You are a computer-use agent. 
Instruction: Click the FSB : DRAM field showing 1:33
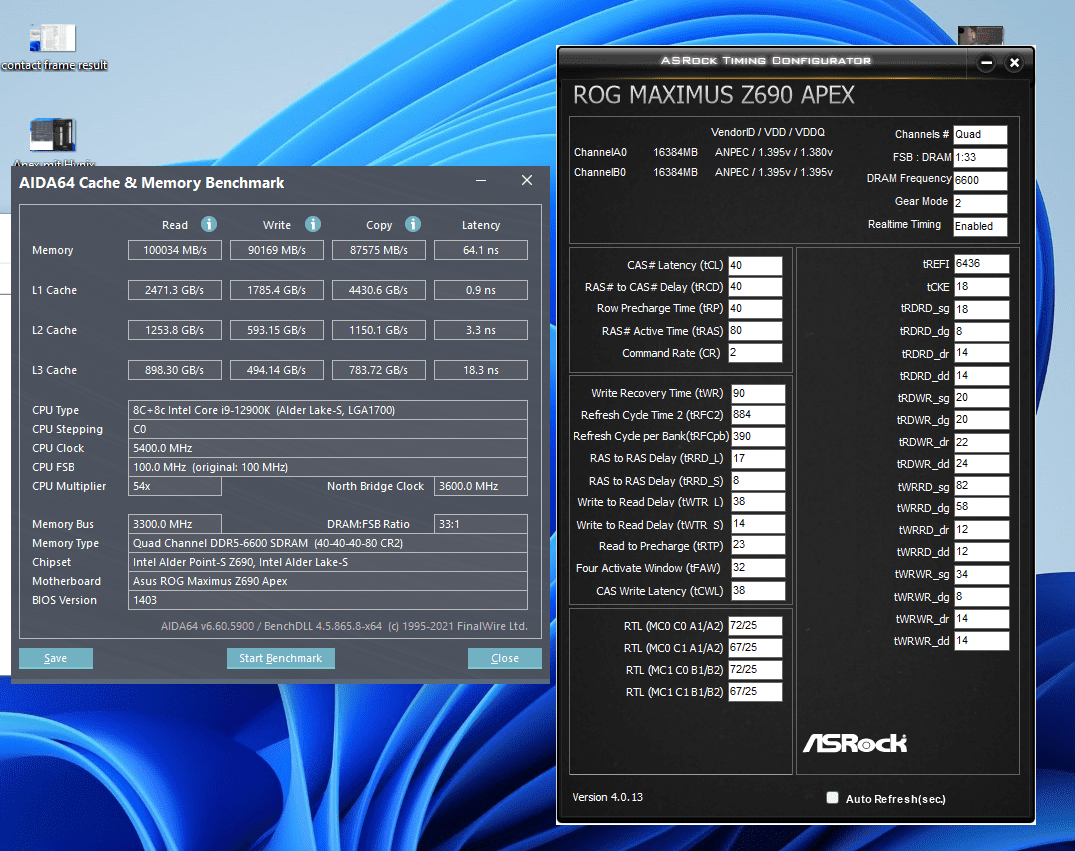pos(980,157)
